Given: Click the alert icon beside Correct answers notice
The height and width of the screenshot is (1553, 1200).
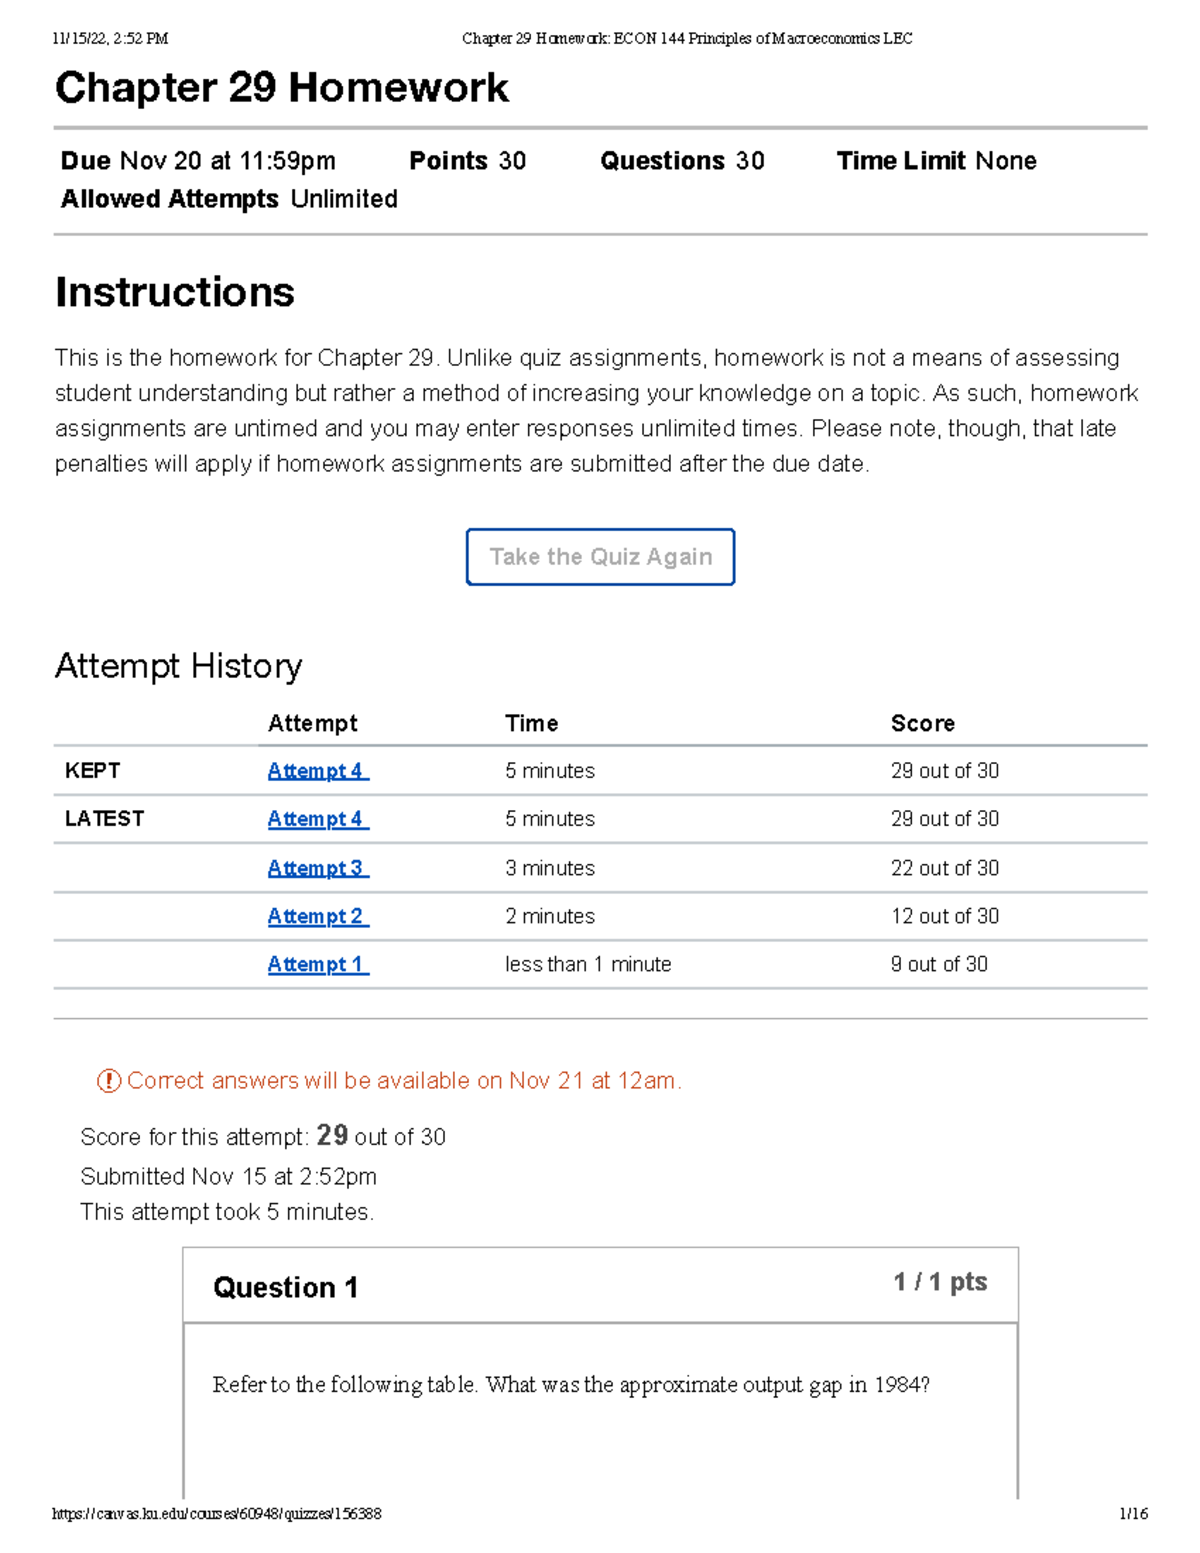Looking at the screenshot, I should [108, 1081].
